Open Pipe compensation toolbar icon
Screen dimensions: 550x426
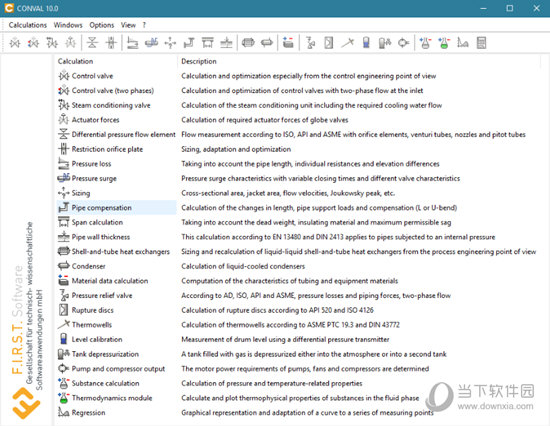(189, 43)
